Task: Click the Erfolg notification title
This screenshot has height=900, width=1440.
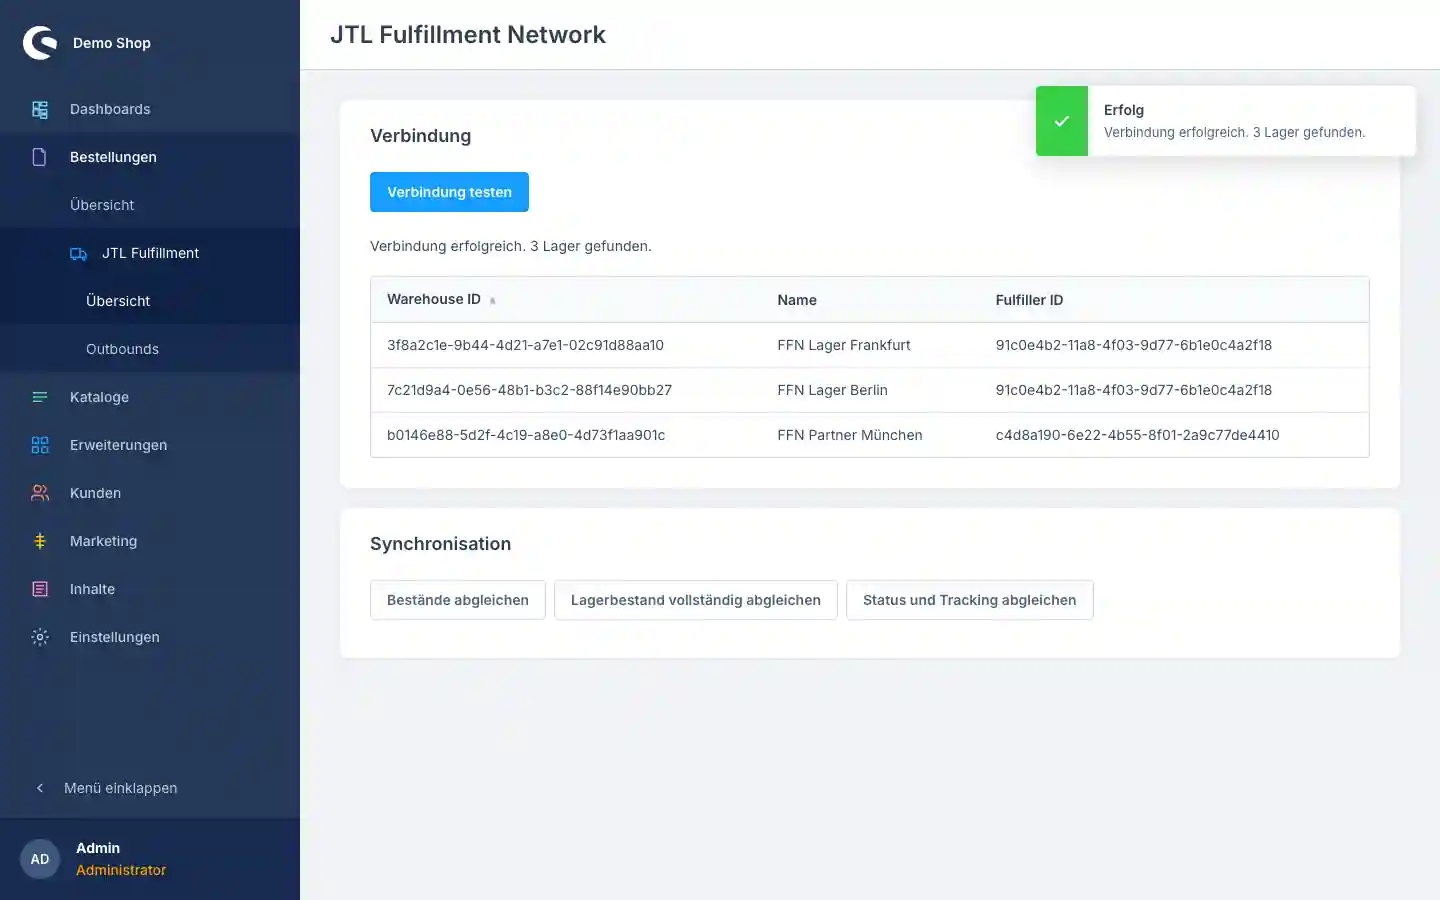Action: 1124,110
